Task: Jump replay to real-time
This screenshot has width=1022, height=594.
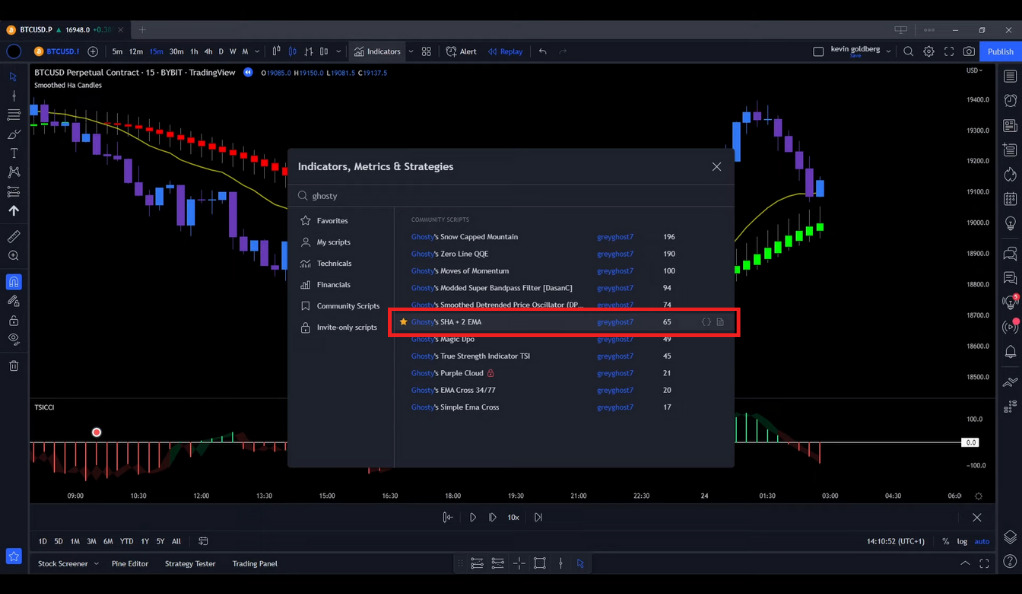Action: [538, 517]
